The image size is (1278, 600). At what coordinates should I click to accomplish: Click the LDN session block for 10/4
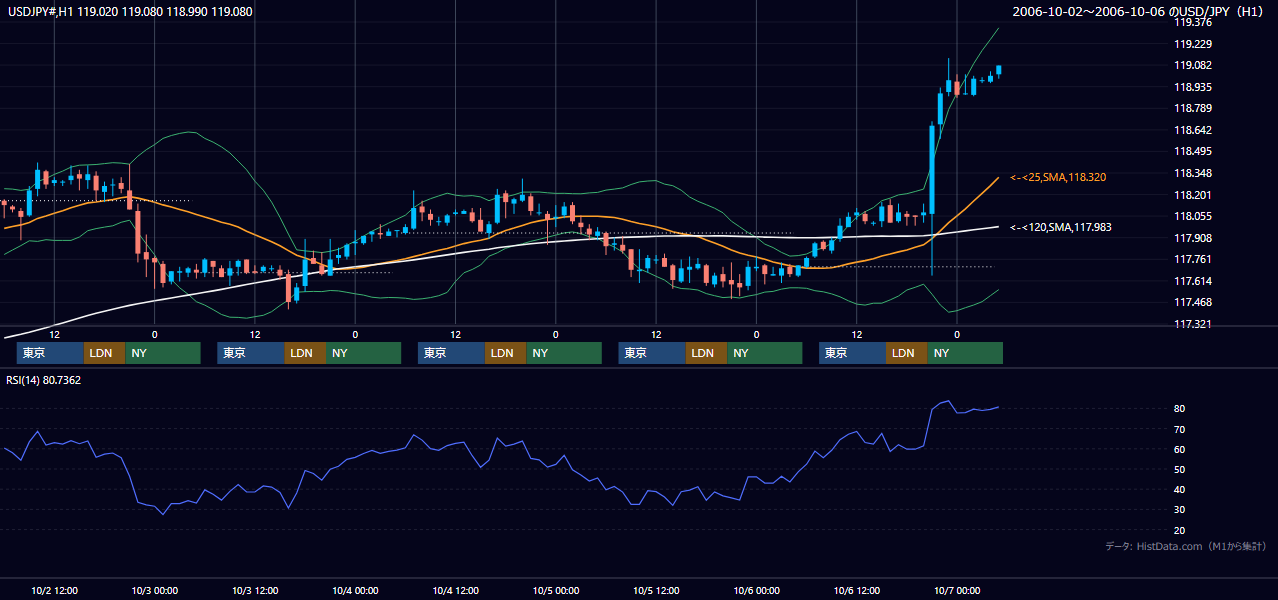[x=505, y=353]
